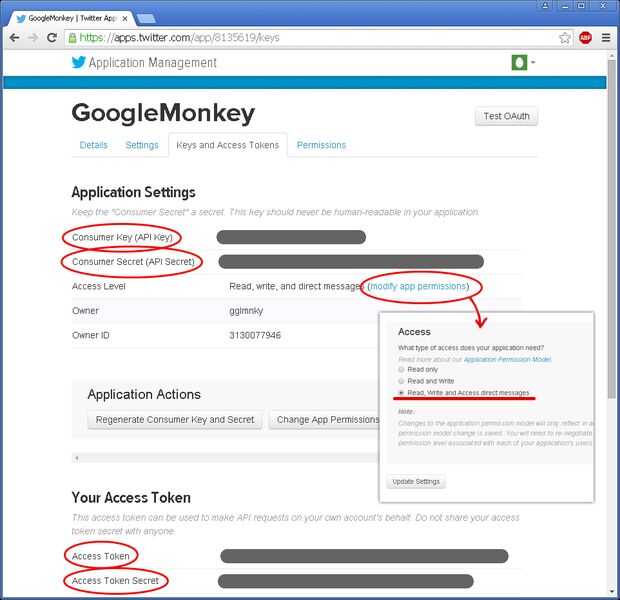Click the Test OAuth button

[506, 116]
